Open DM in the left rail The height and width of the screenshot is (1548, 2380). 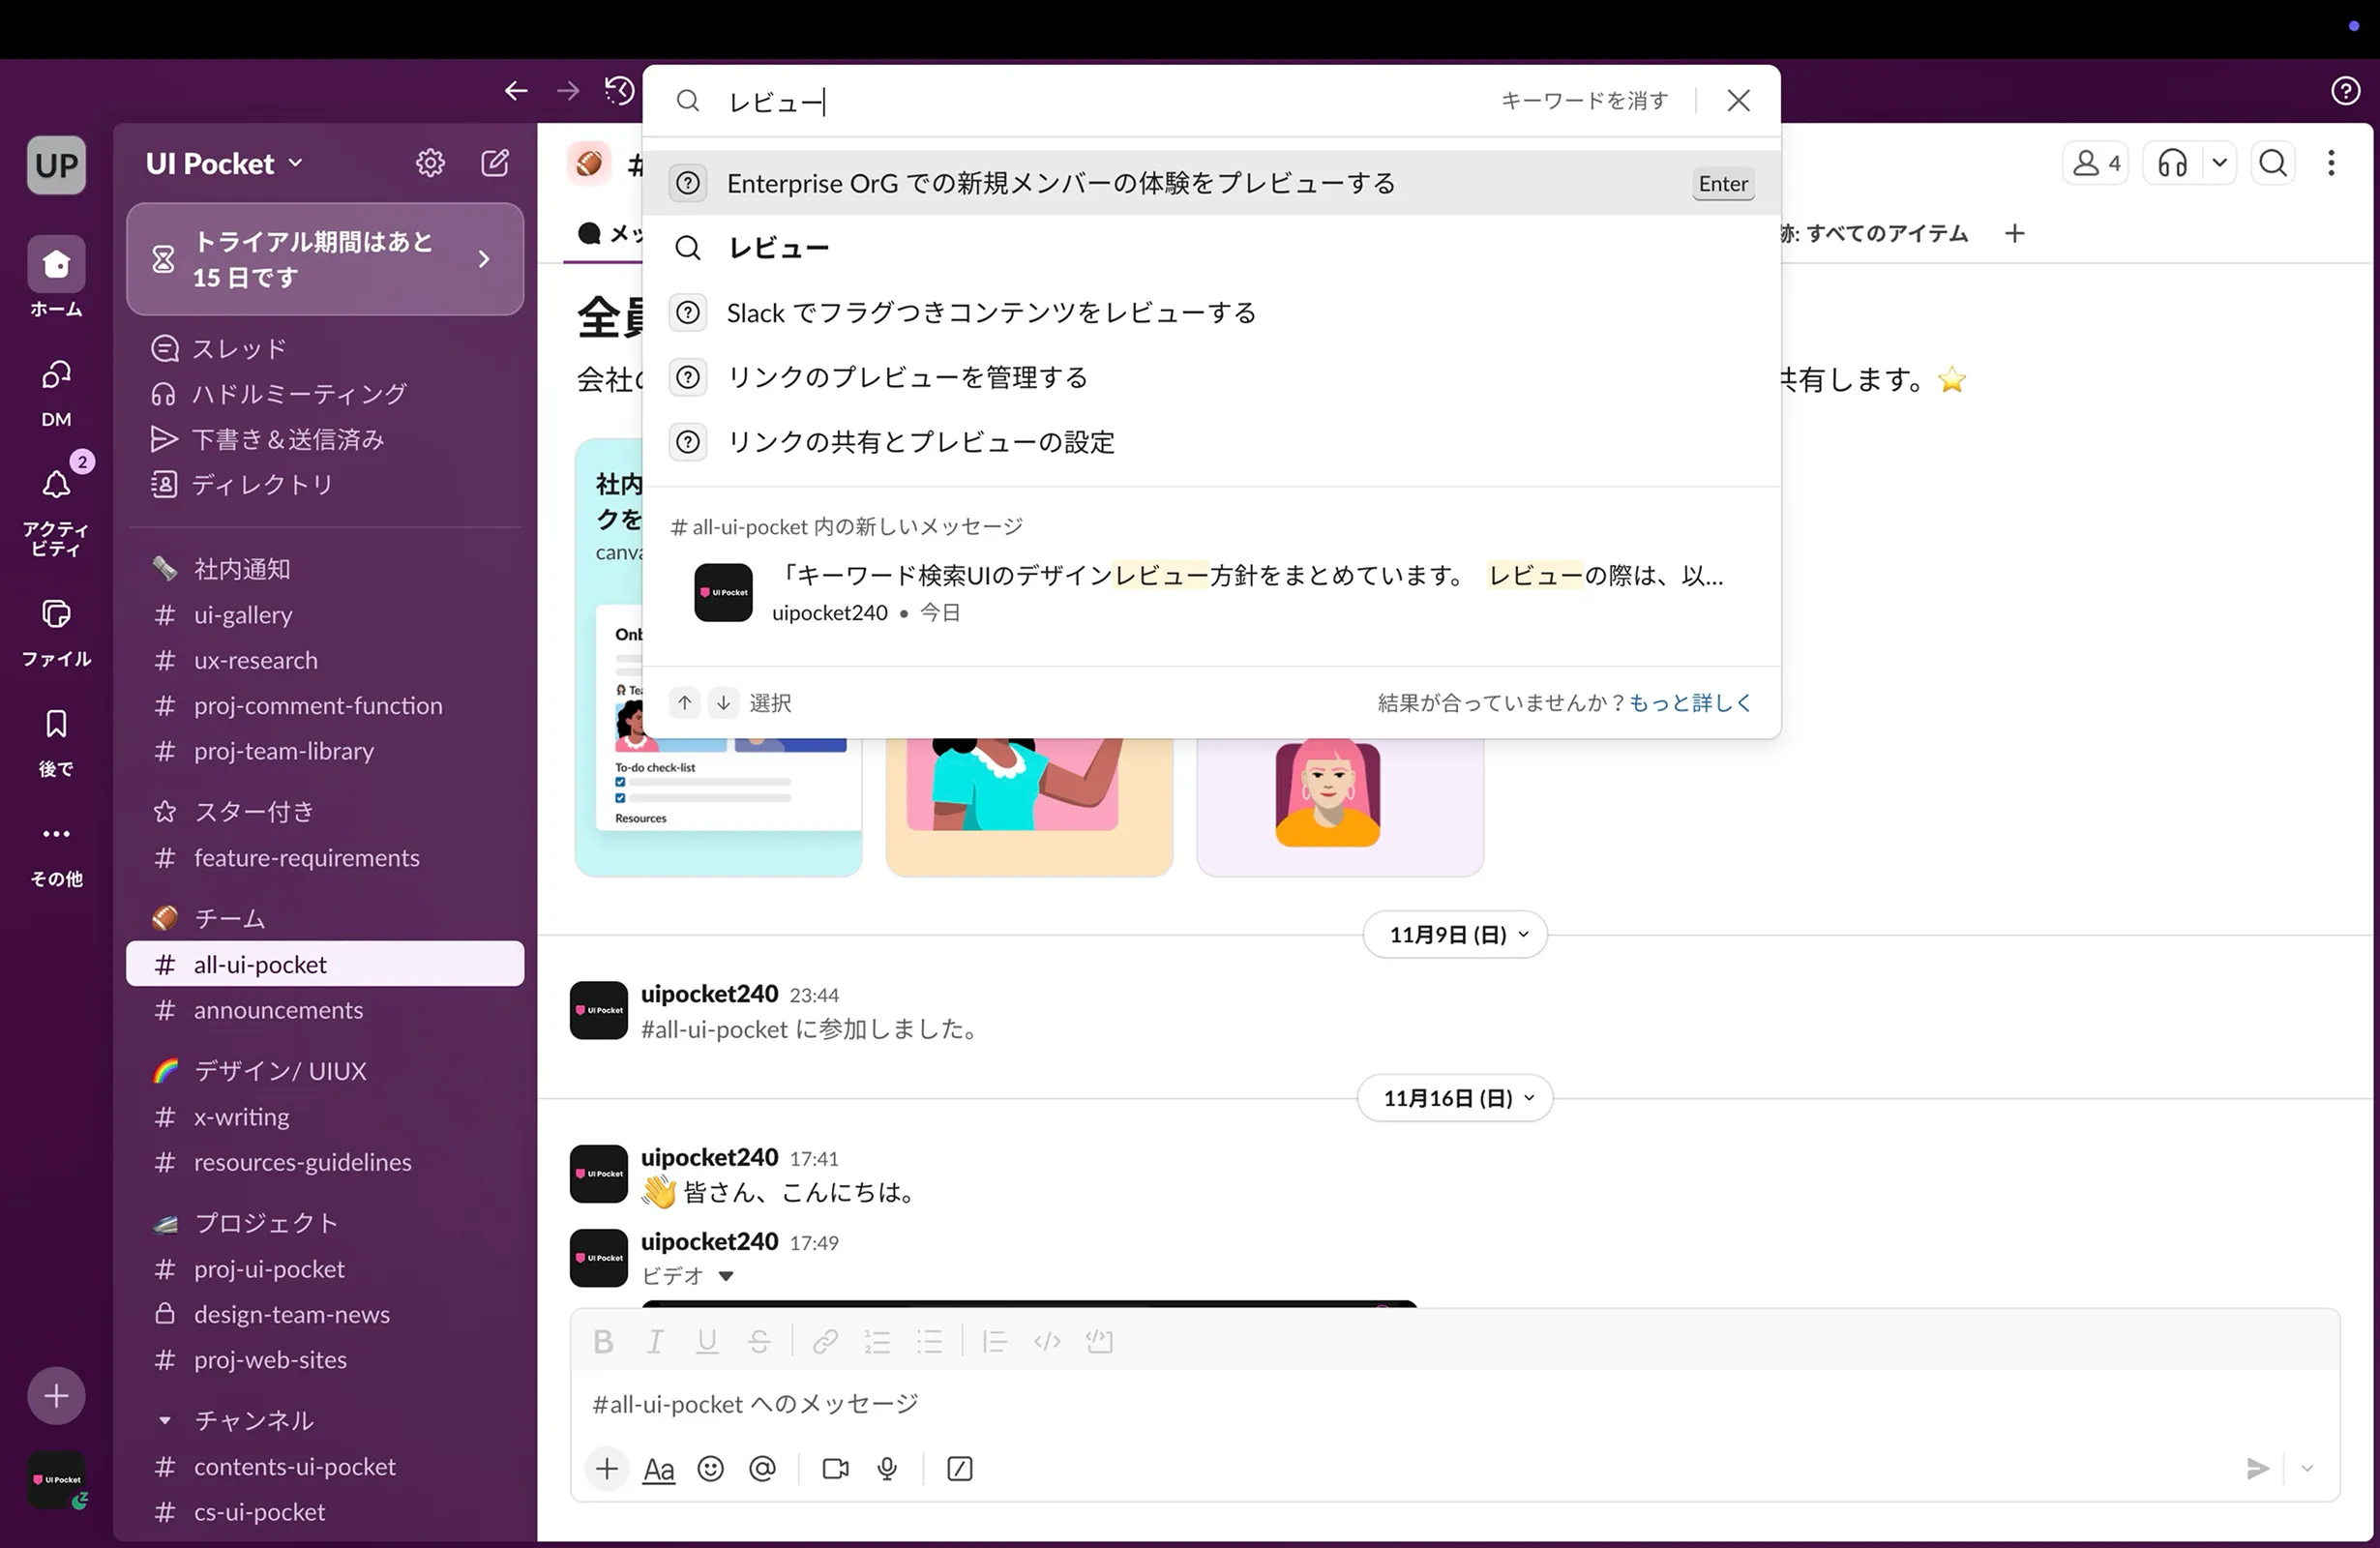click(56, 391)
